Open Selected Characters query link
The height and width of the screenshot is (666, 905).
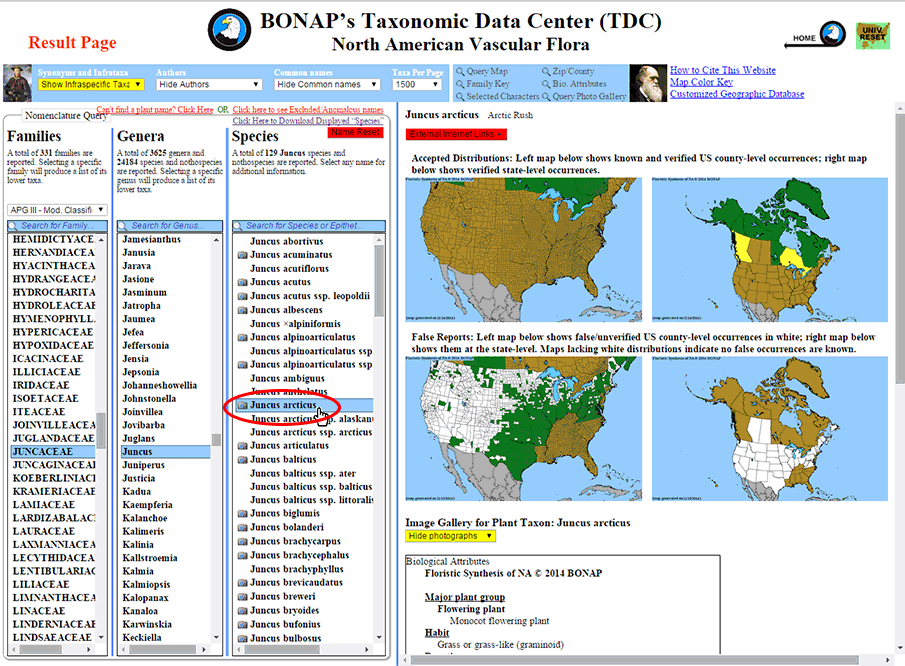(x=498, y=96)
